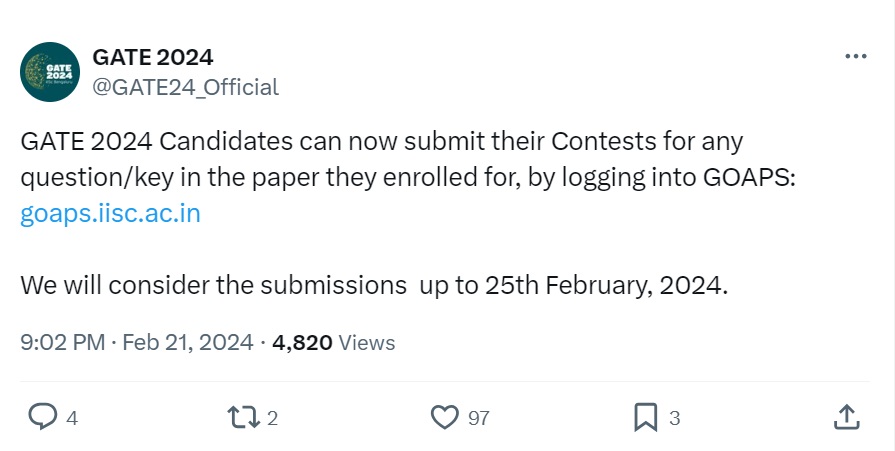This screenshot has height=451, width=895.
Task: Click the share upload arrow icon
Action: (x=845, y=417)
